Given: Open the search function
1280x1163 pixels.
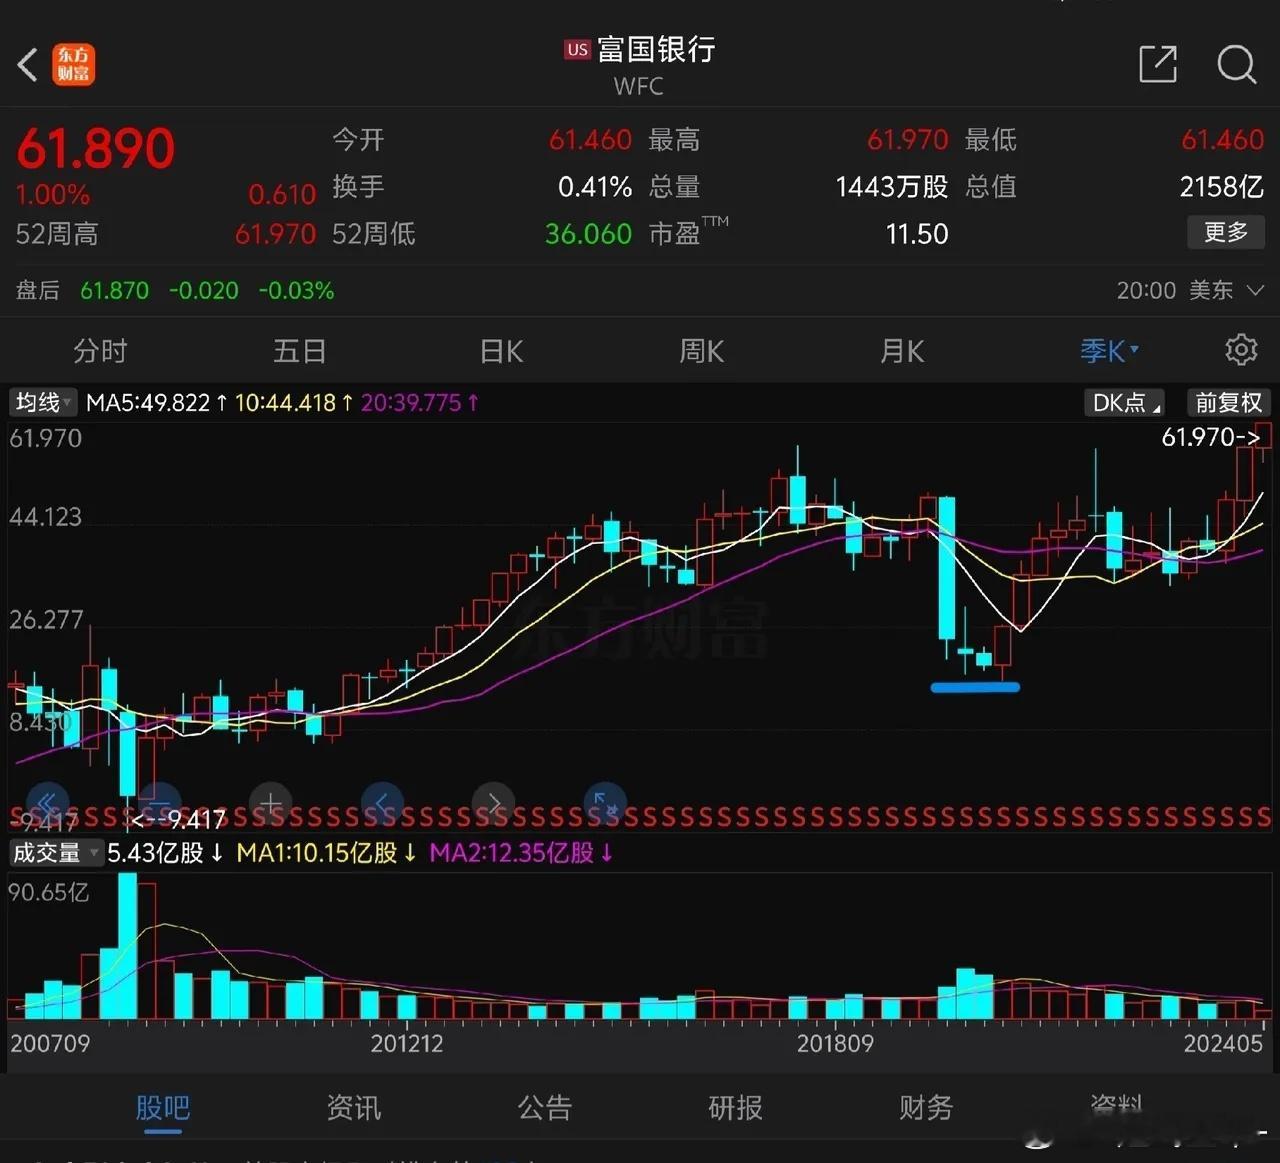Looking at the screenshot, I should (x=1237, y=65).
